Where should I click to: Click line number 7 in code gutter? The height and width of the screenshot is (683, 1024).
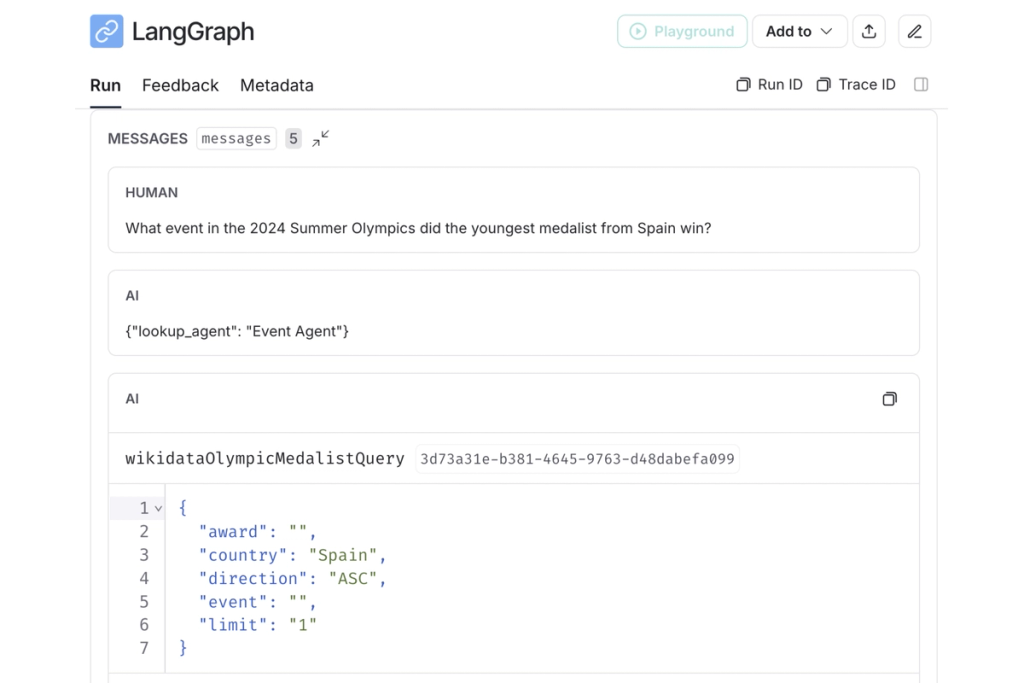[144, 648]
